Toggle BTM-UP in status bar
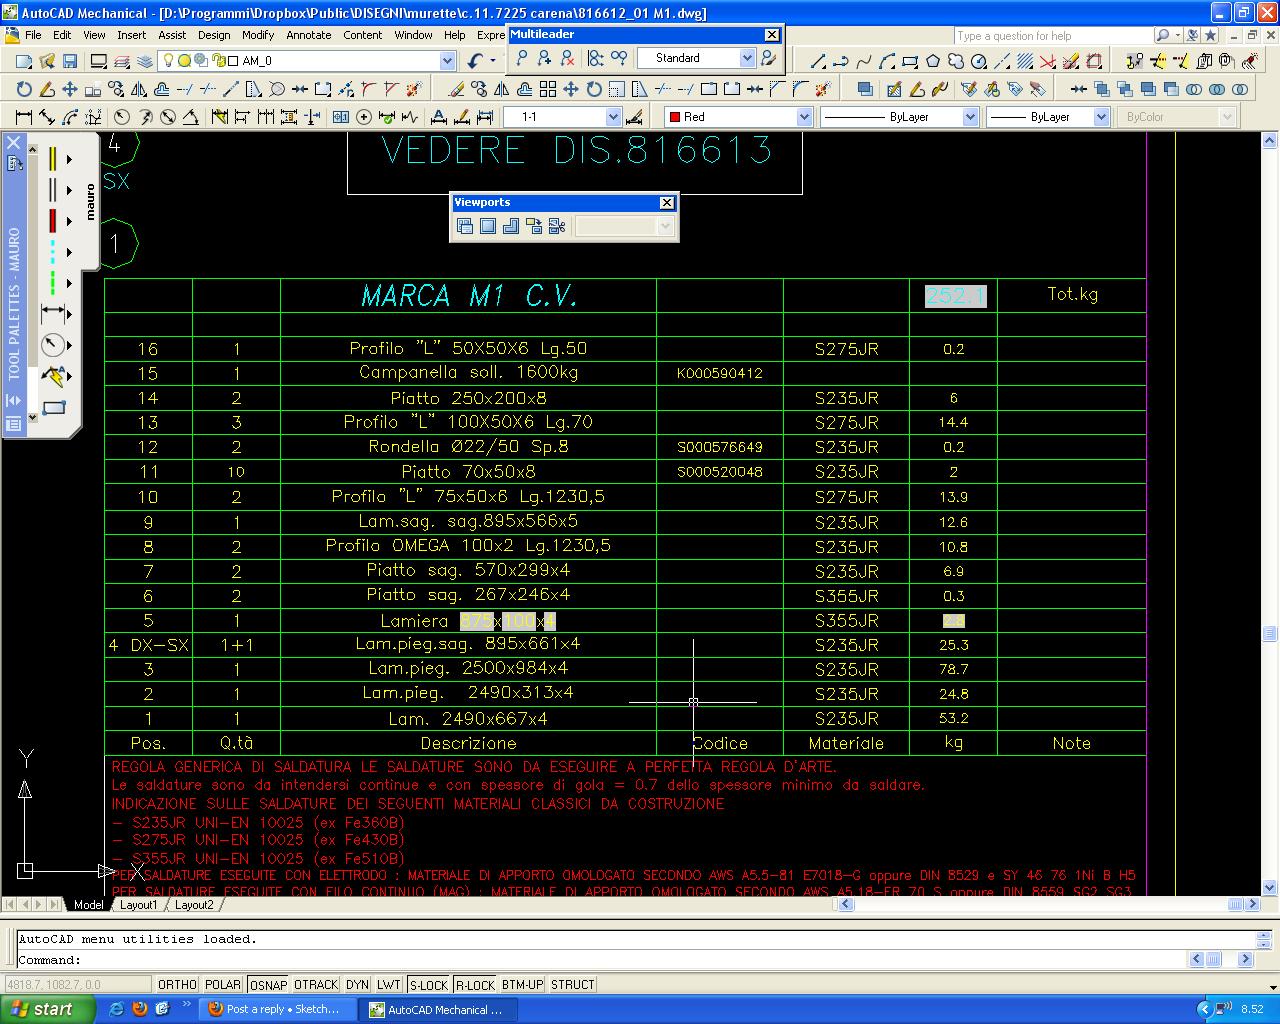 click(x=522, y=985)
